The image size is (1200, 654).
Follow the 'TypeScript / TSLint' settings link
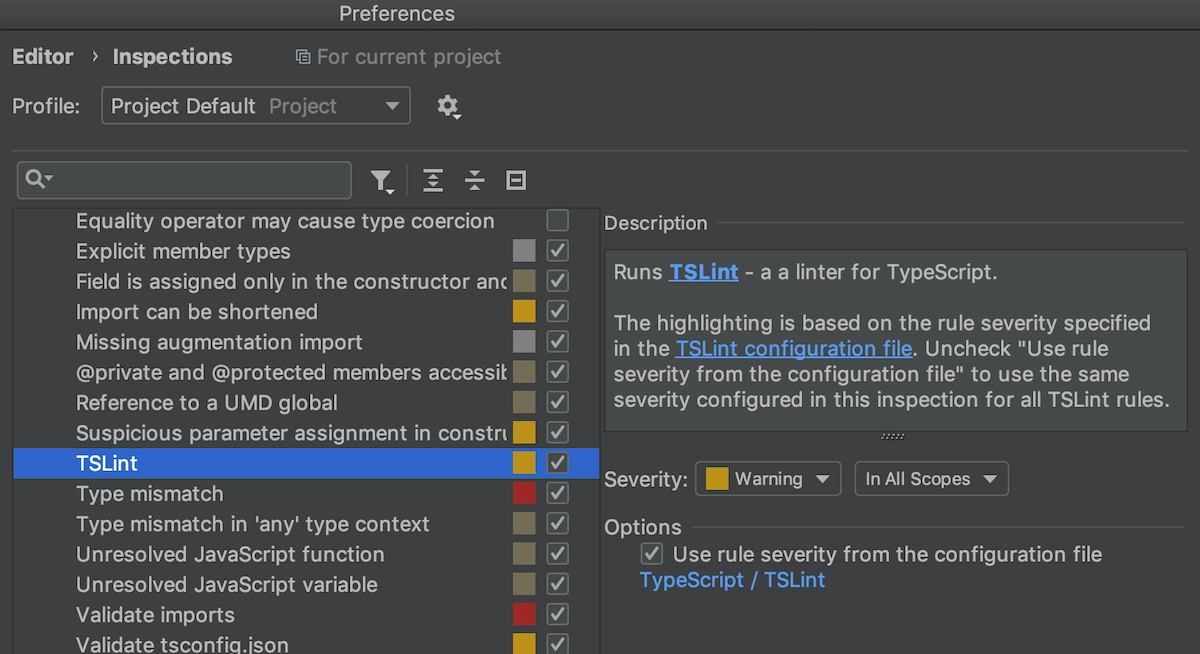(x=733, y=580)
